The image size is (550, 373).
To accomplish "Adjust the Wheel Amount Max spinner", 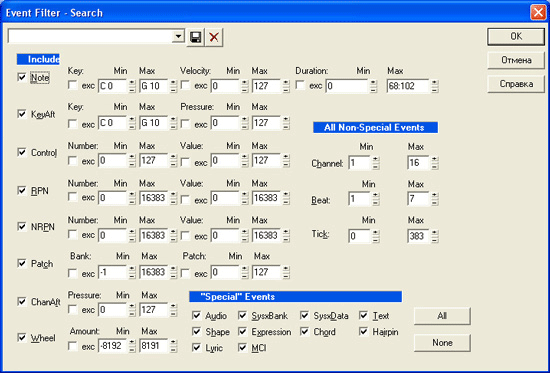I will coord(173,346).
